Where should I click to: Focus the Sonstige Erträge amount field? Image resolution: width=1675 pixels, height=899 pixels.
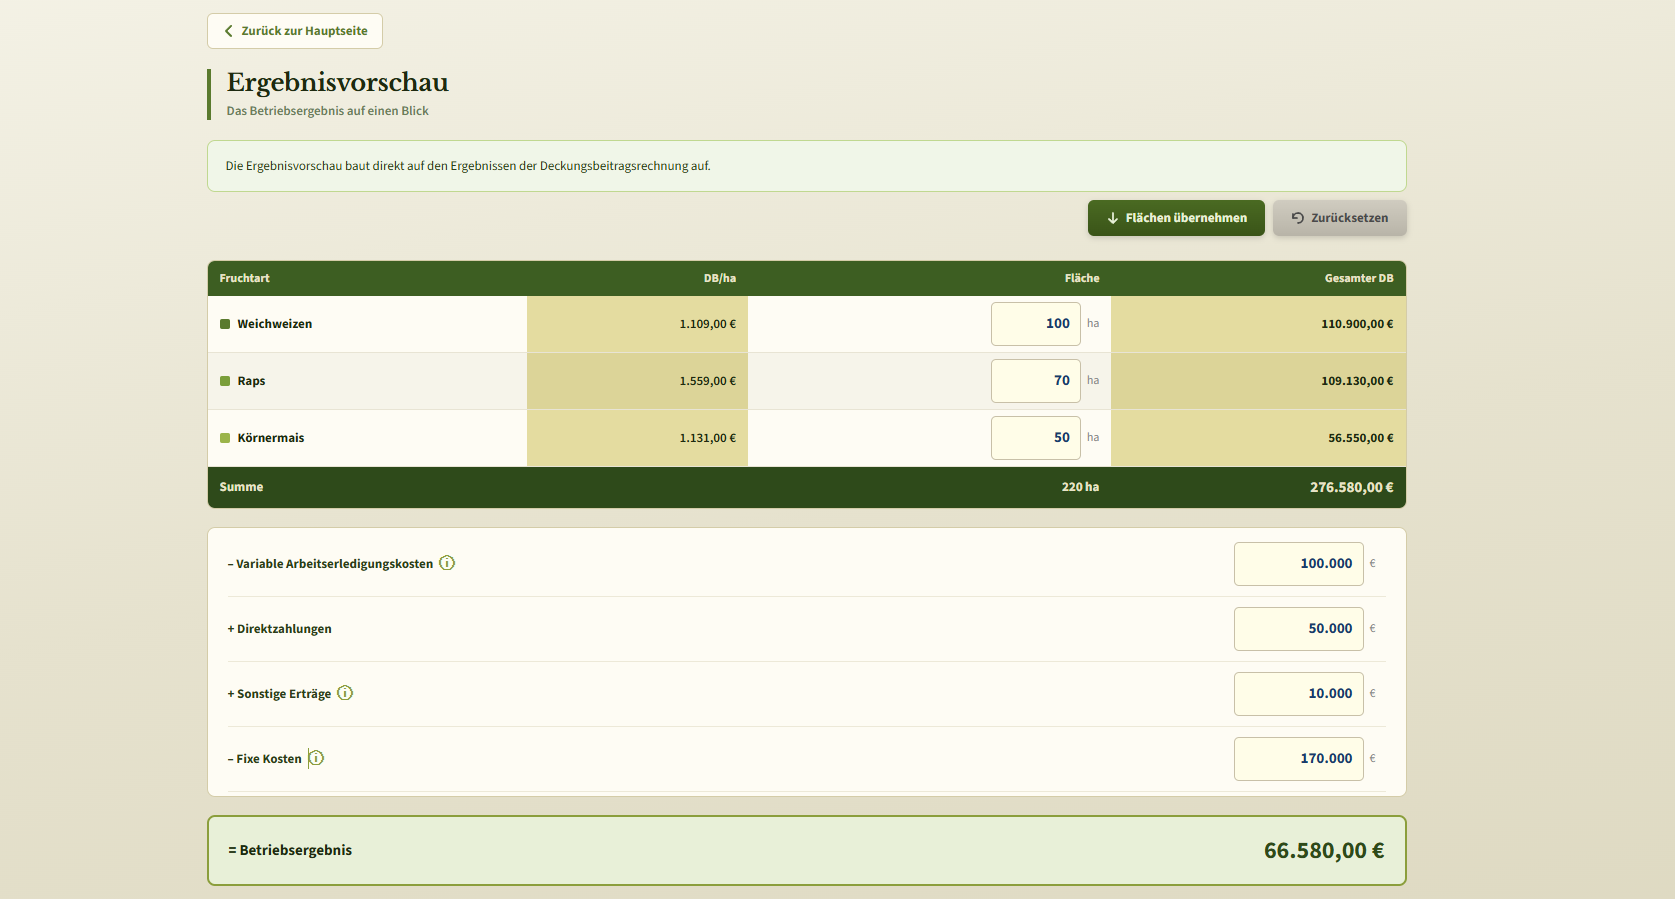pos(1299,694)
